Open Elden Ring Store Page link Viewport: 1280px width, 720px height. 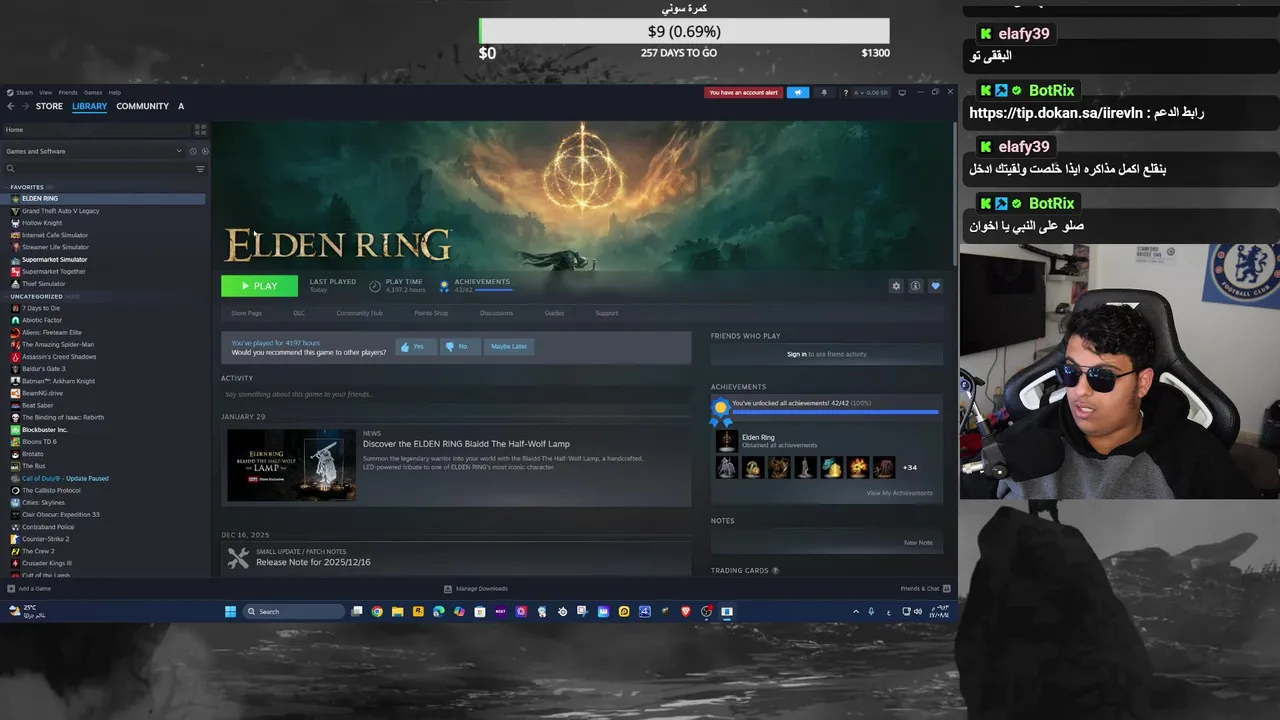click(x=246, y=313)
